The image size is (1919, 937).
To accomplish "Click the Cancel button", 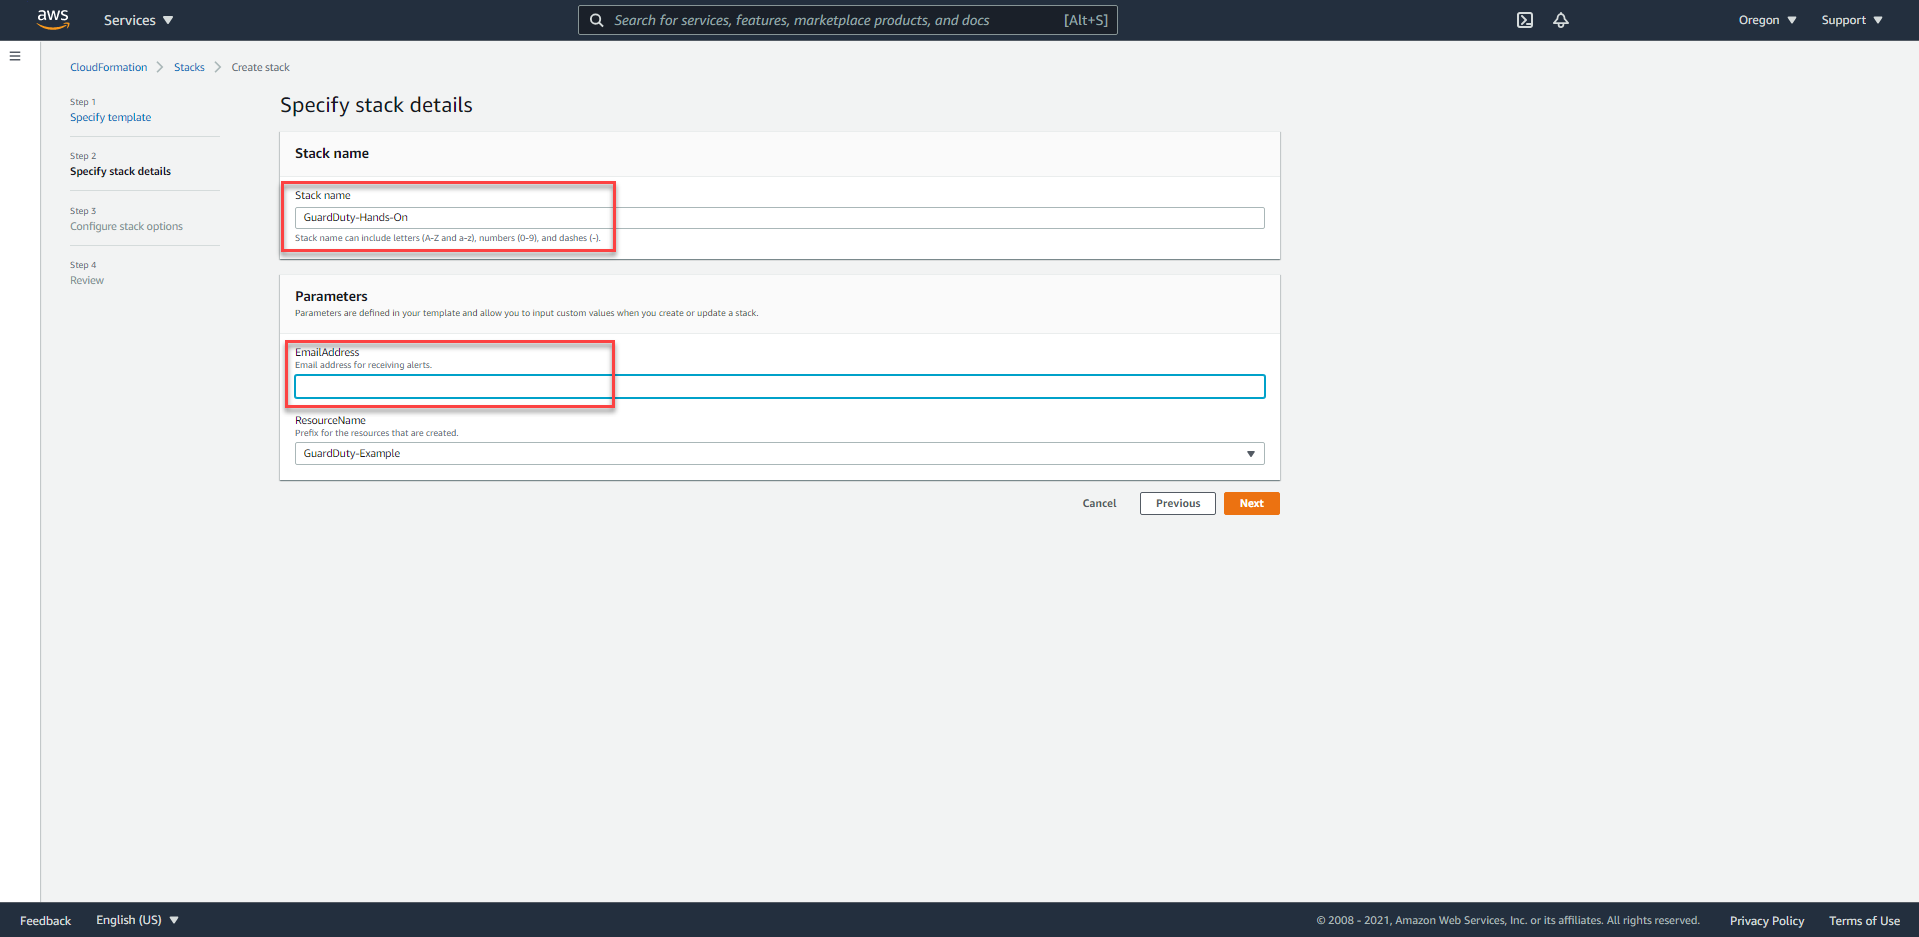I will (x=1099, y=503).
